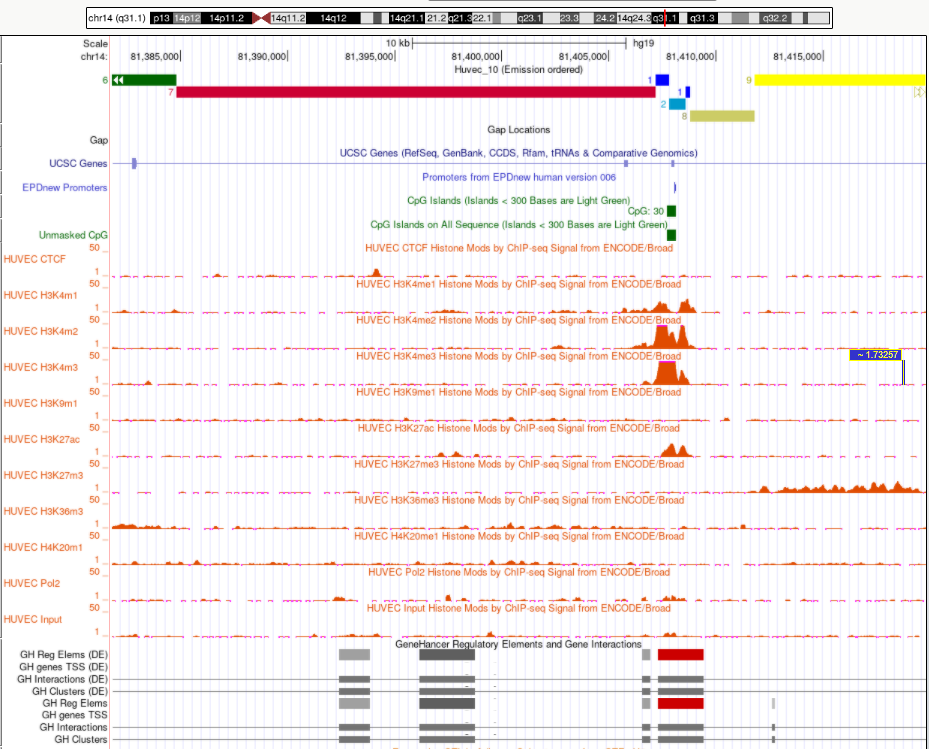
Task: Open HUVEC H3K36m3 left track label
Action: [43, 511]
